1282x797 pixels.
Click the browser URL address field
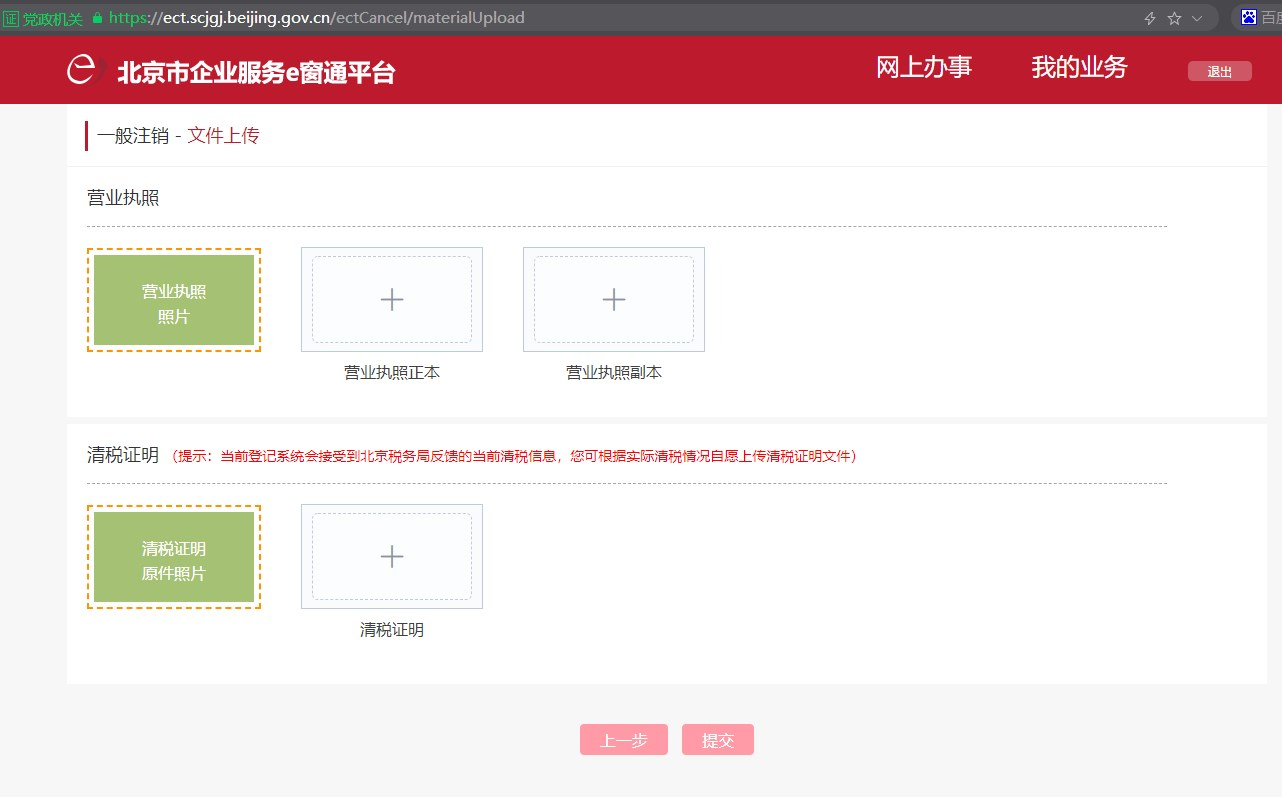(x=600, y=18)
